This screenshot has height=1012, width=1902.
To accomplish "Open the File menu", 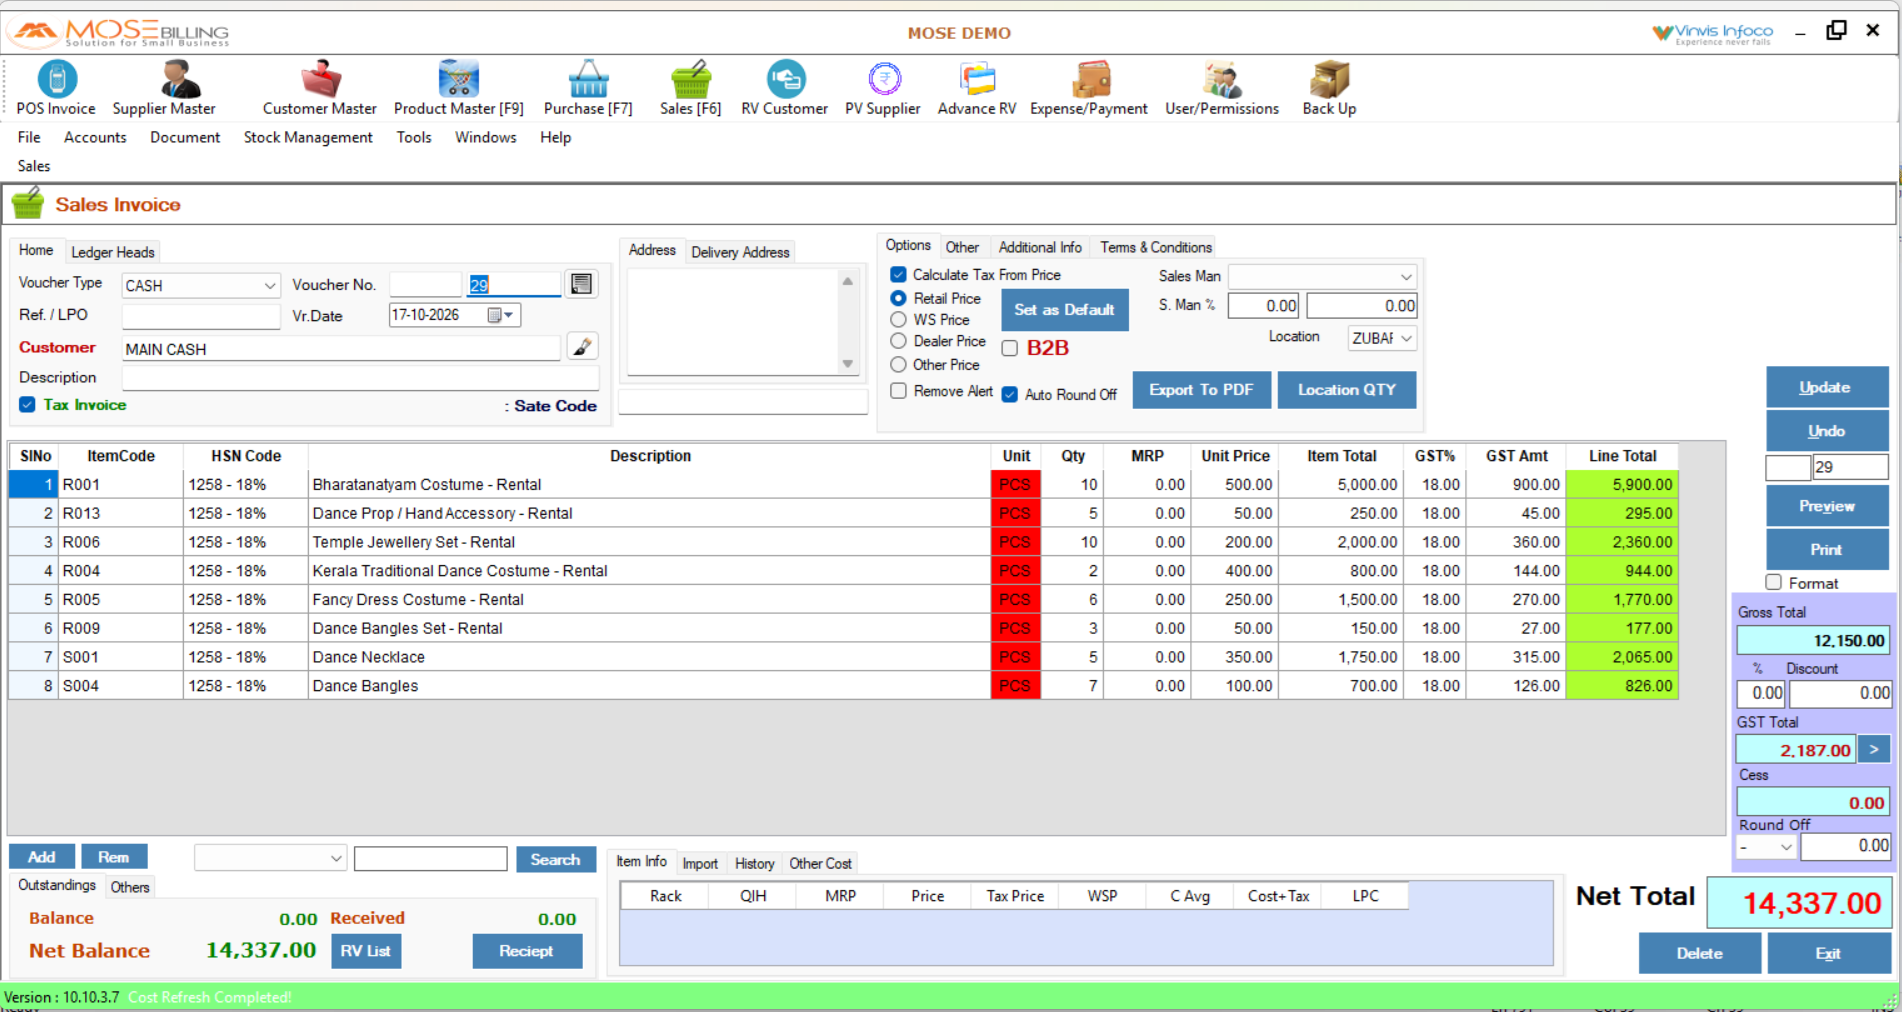I will [x=29, y=137].
